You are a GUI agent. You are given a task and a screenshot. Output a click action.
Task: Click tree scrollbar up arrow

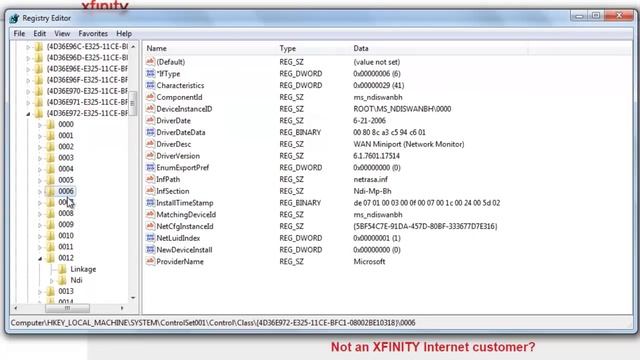point(133,46)
